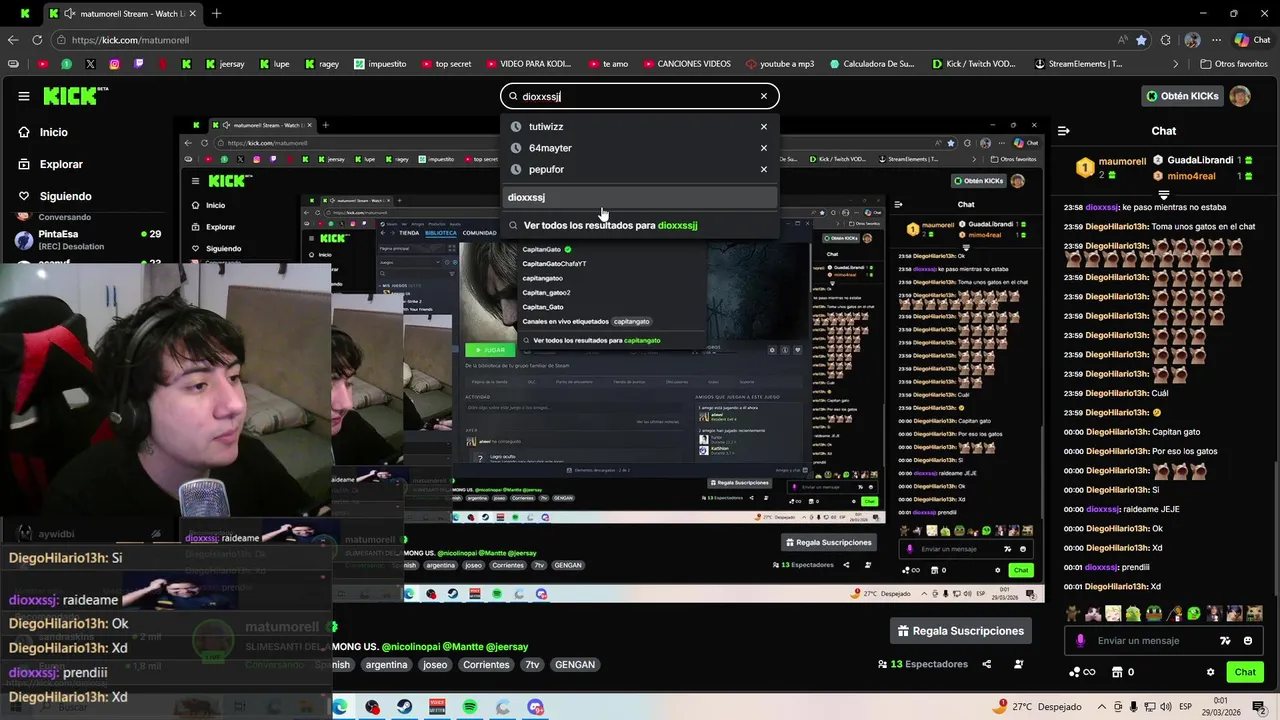Open the Instagram bookmark icon

click(115, 64)
